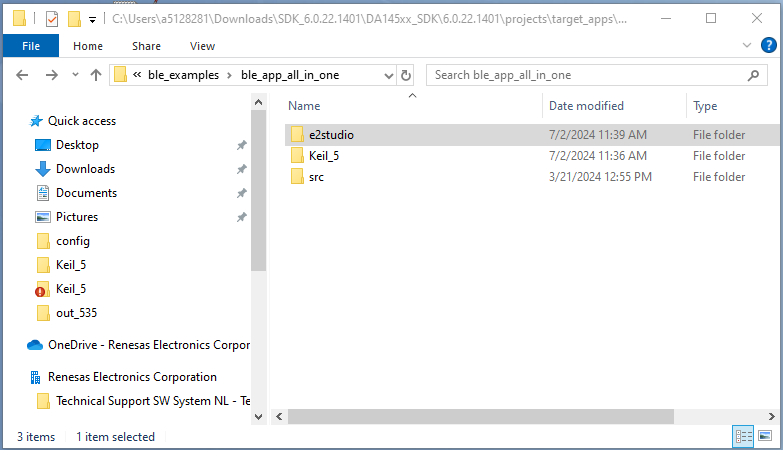This screenshot has height=450, width=783.
Task: Open the Share ribbon tab
Action: [146, 46]
